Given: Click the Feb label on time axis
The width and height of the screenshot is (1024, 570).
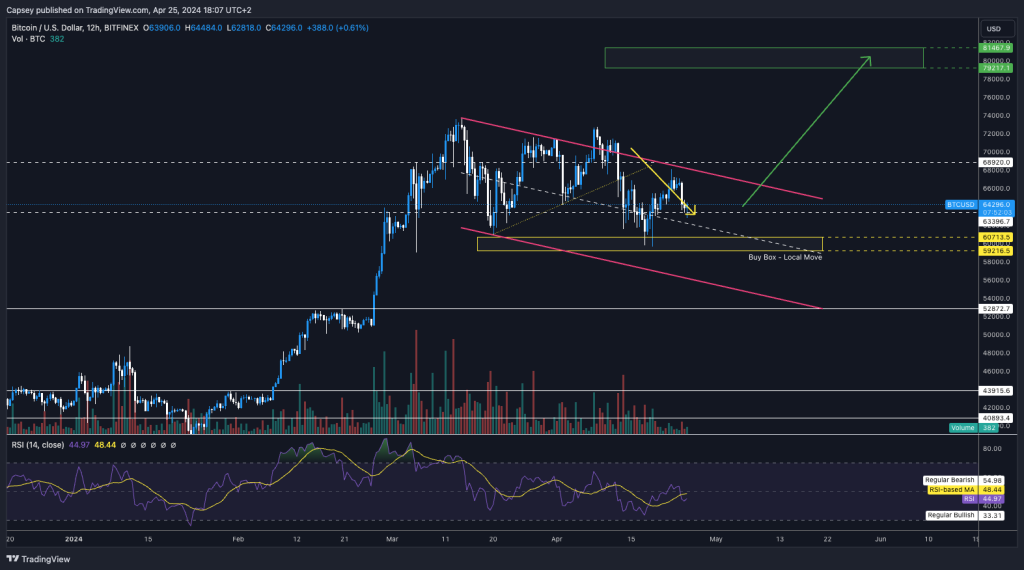Looking at the screenshot, I should 238,539.
